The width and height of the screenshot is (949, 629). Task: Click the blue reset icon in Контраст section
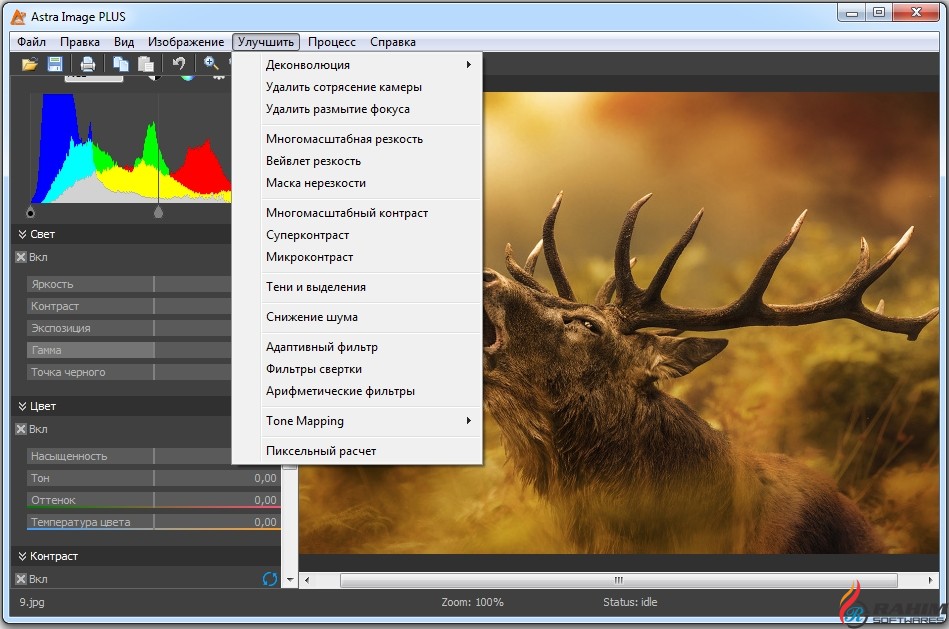tap(269, 579)
